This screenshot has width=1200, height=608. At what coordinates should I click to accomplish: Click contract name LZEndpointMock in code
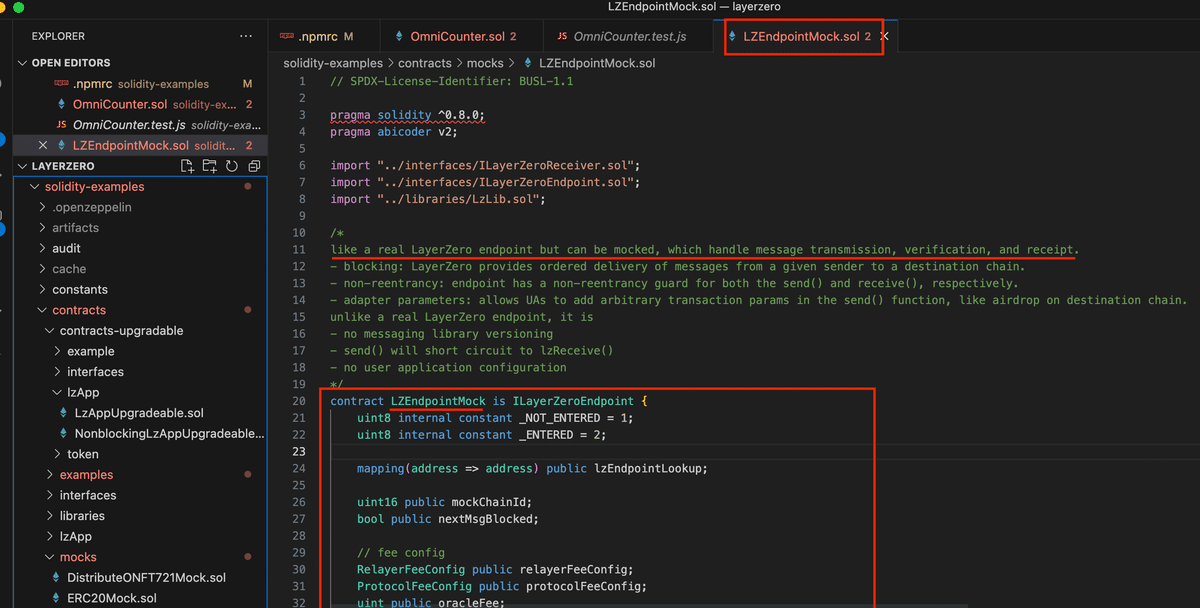coord(438,401)
